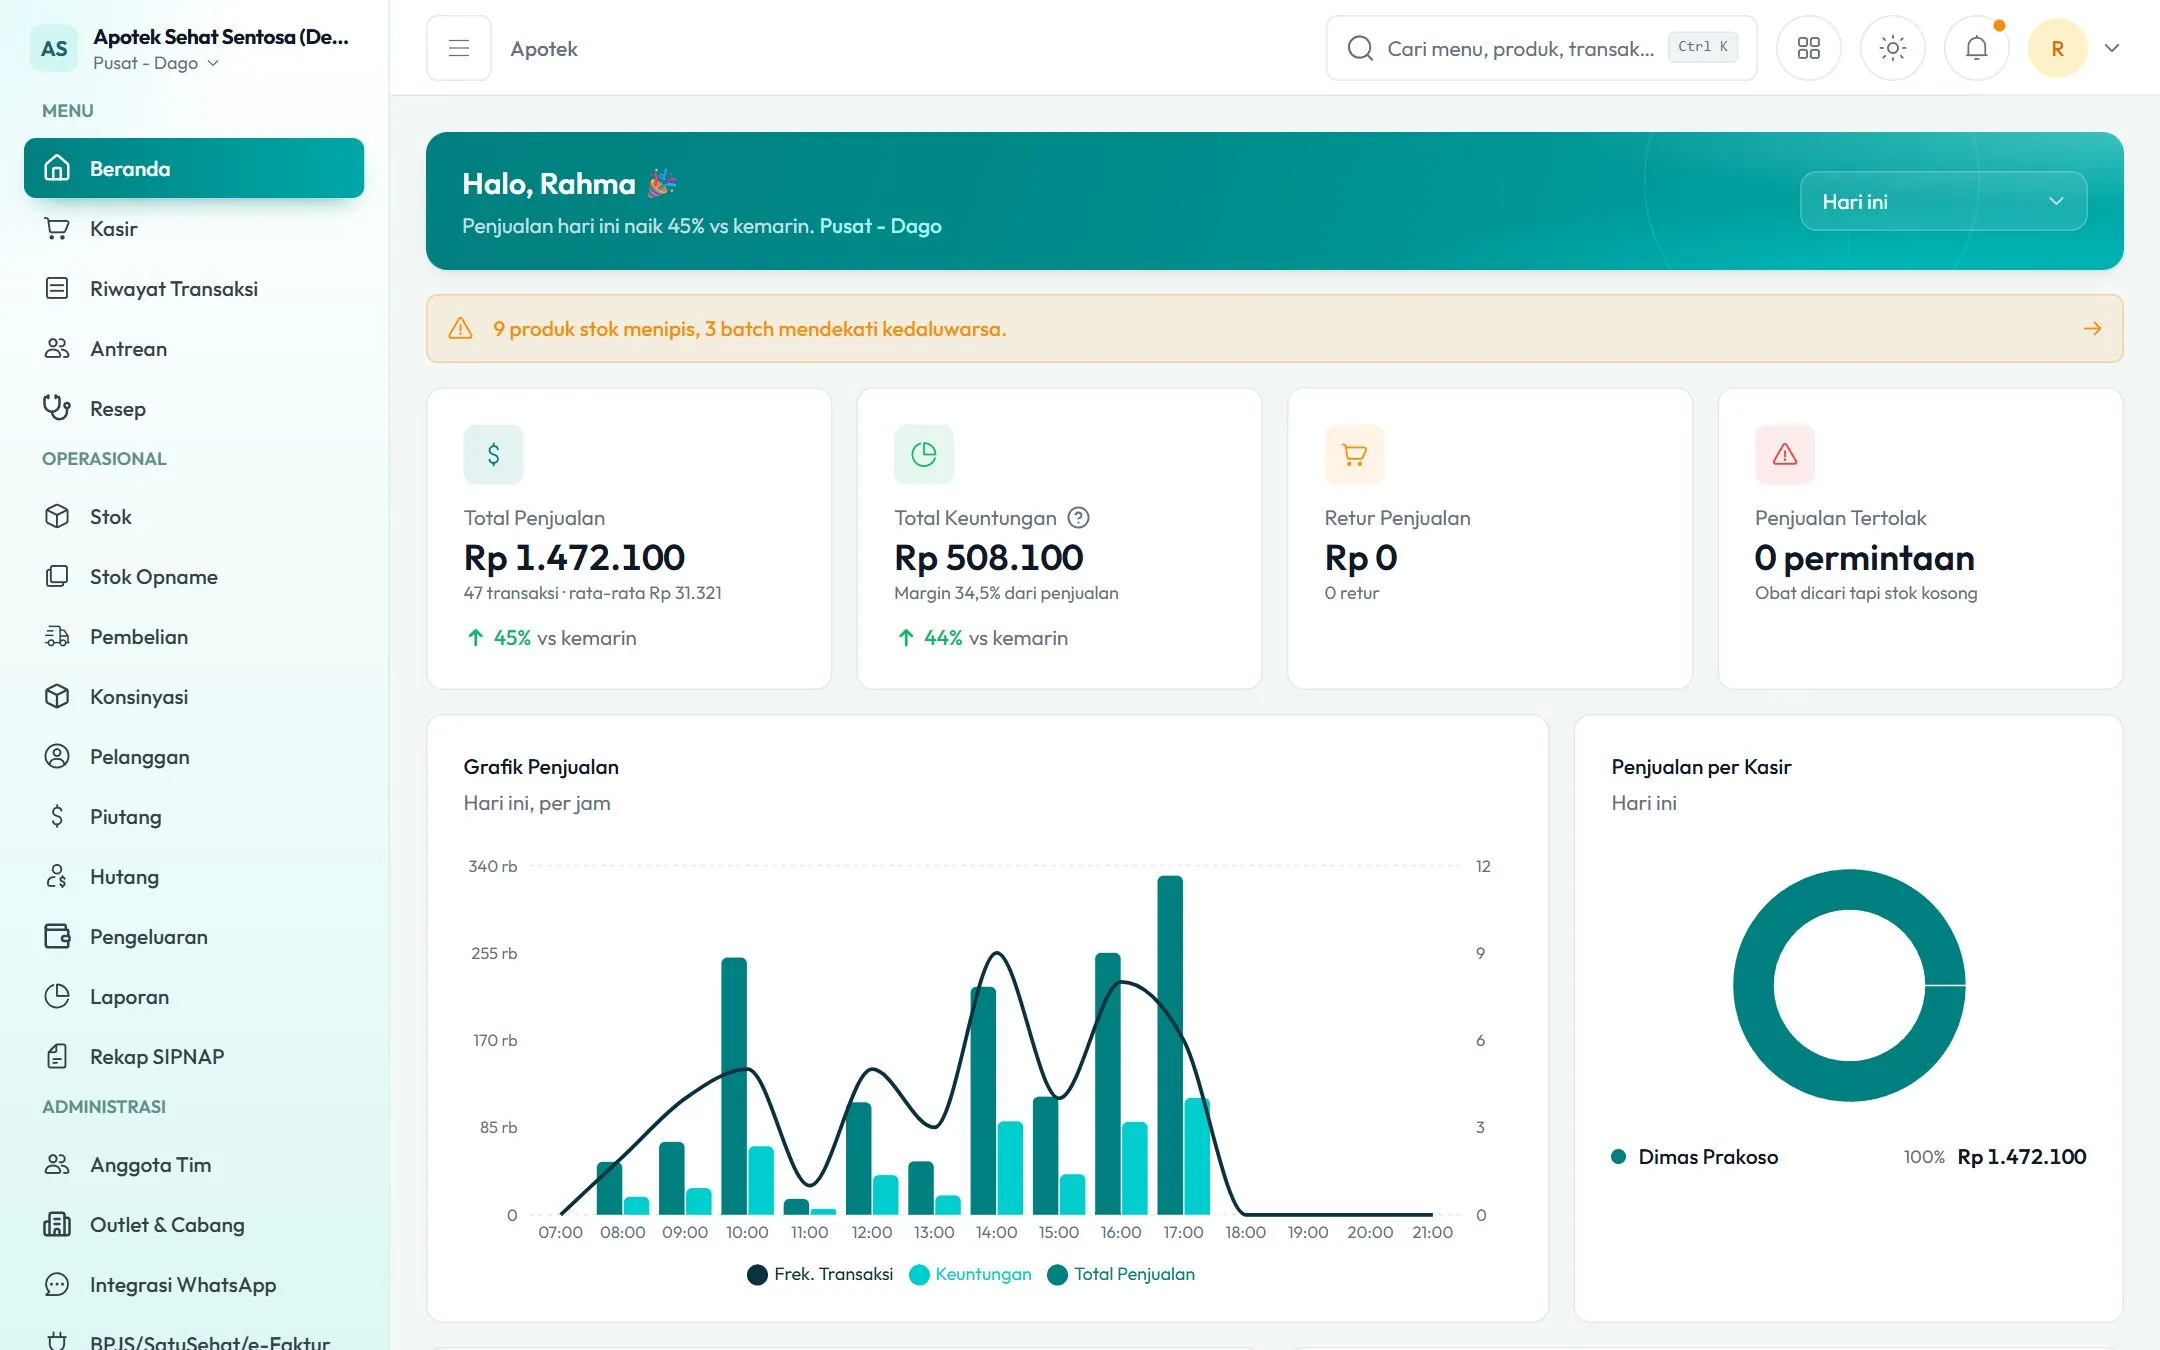Open Antrean in sidebar

point(194,348)
